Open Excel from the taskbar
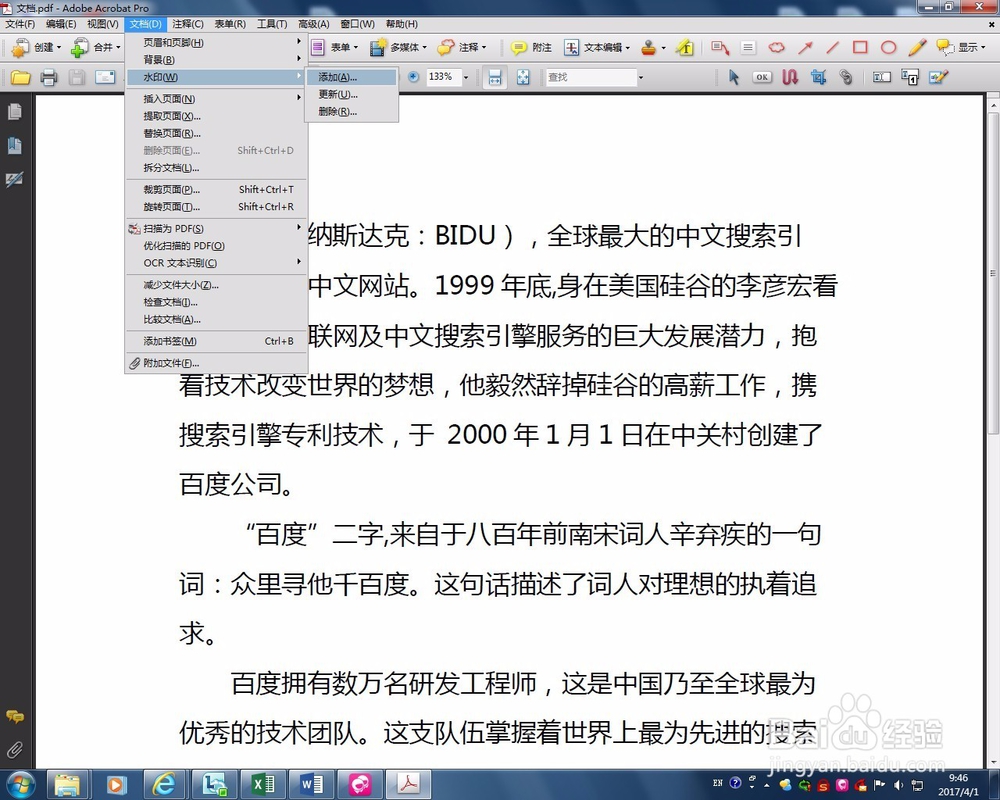Image resolution: width=1000 pixels, height=800 pixels. click(x=262, y=783)
